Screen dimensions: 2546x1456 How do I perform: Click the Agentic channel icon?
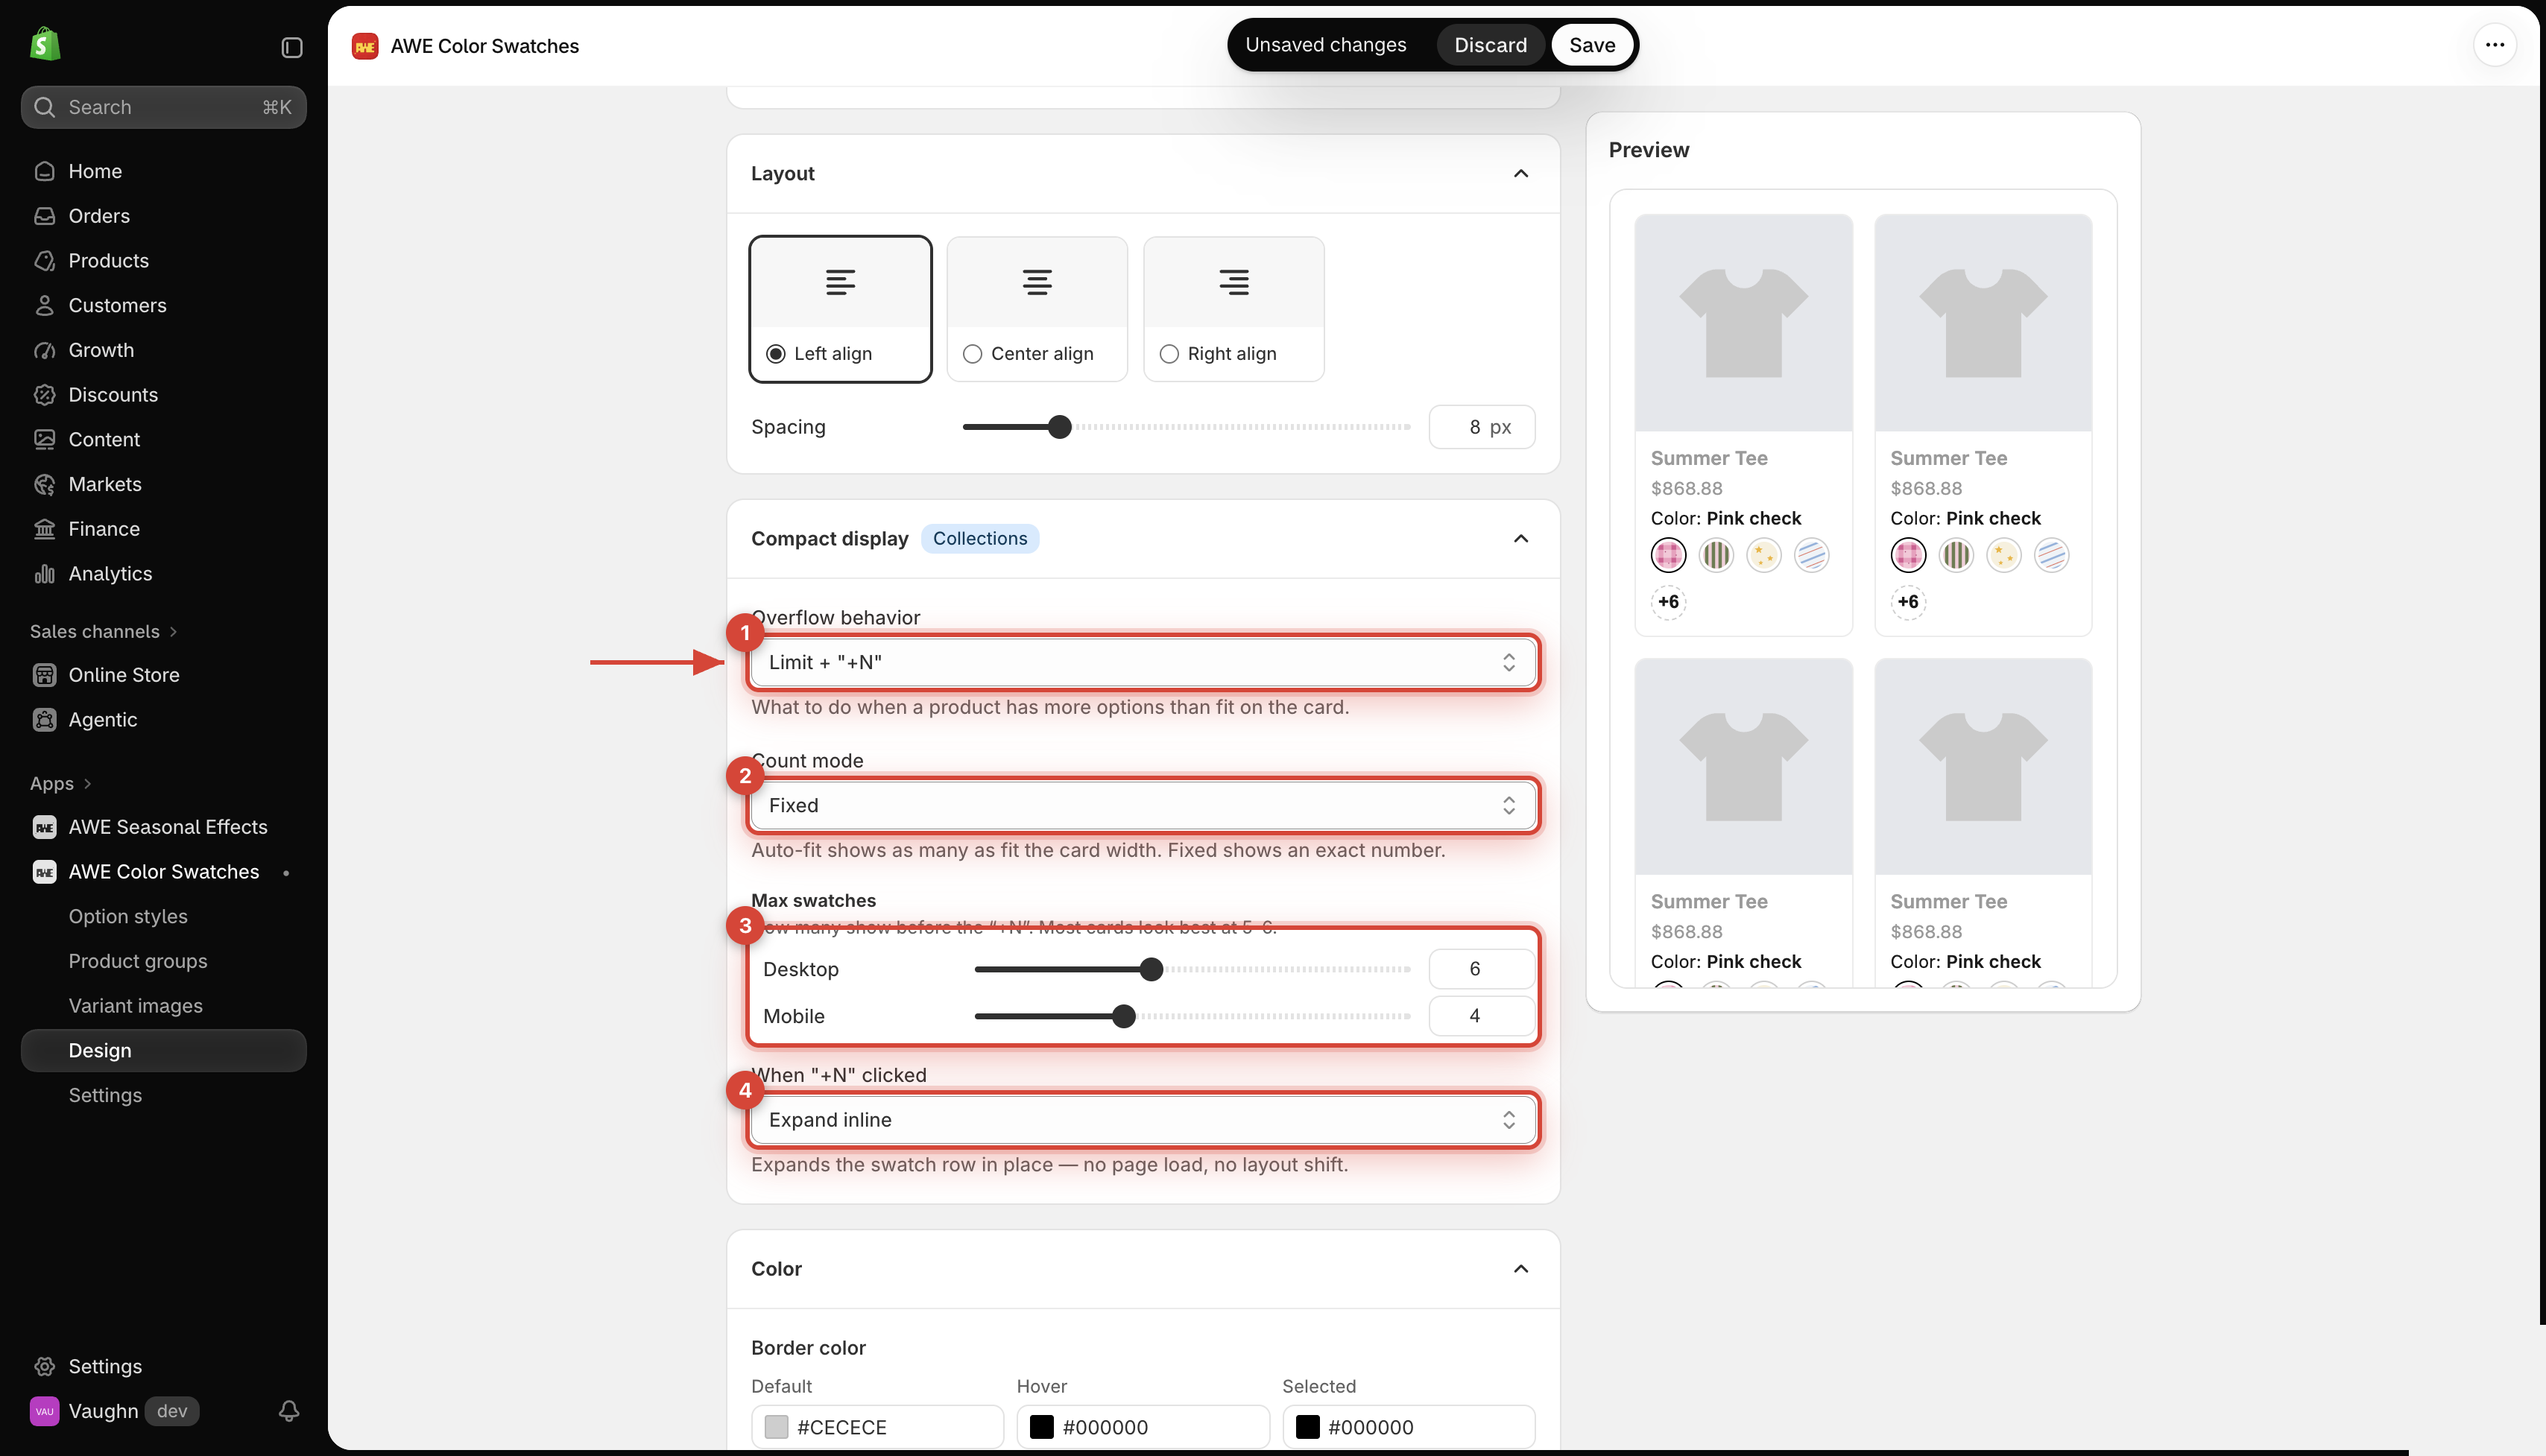(44, 720)
